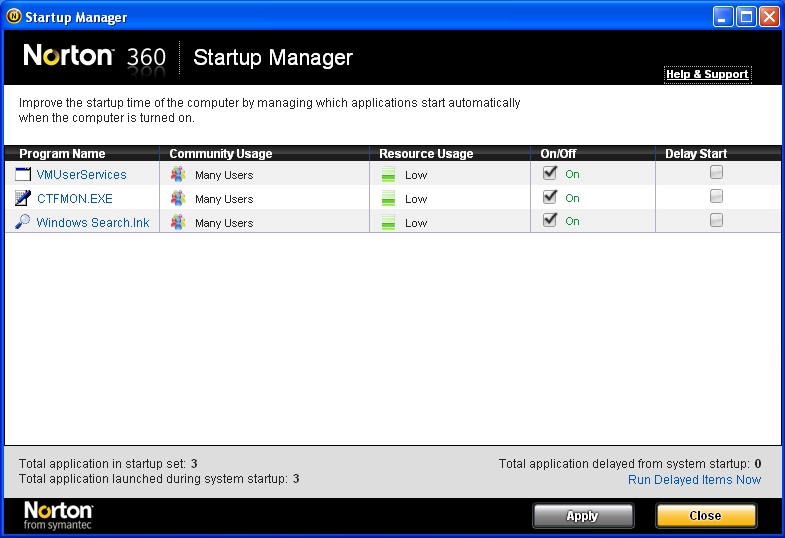Maximize the Startup Manager window
The height and width of the screenshot is (538, 785).
[x=746, y=17]
